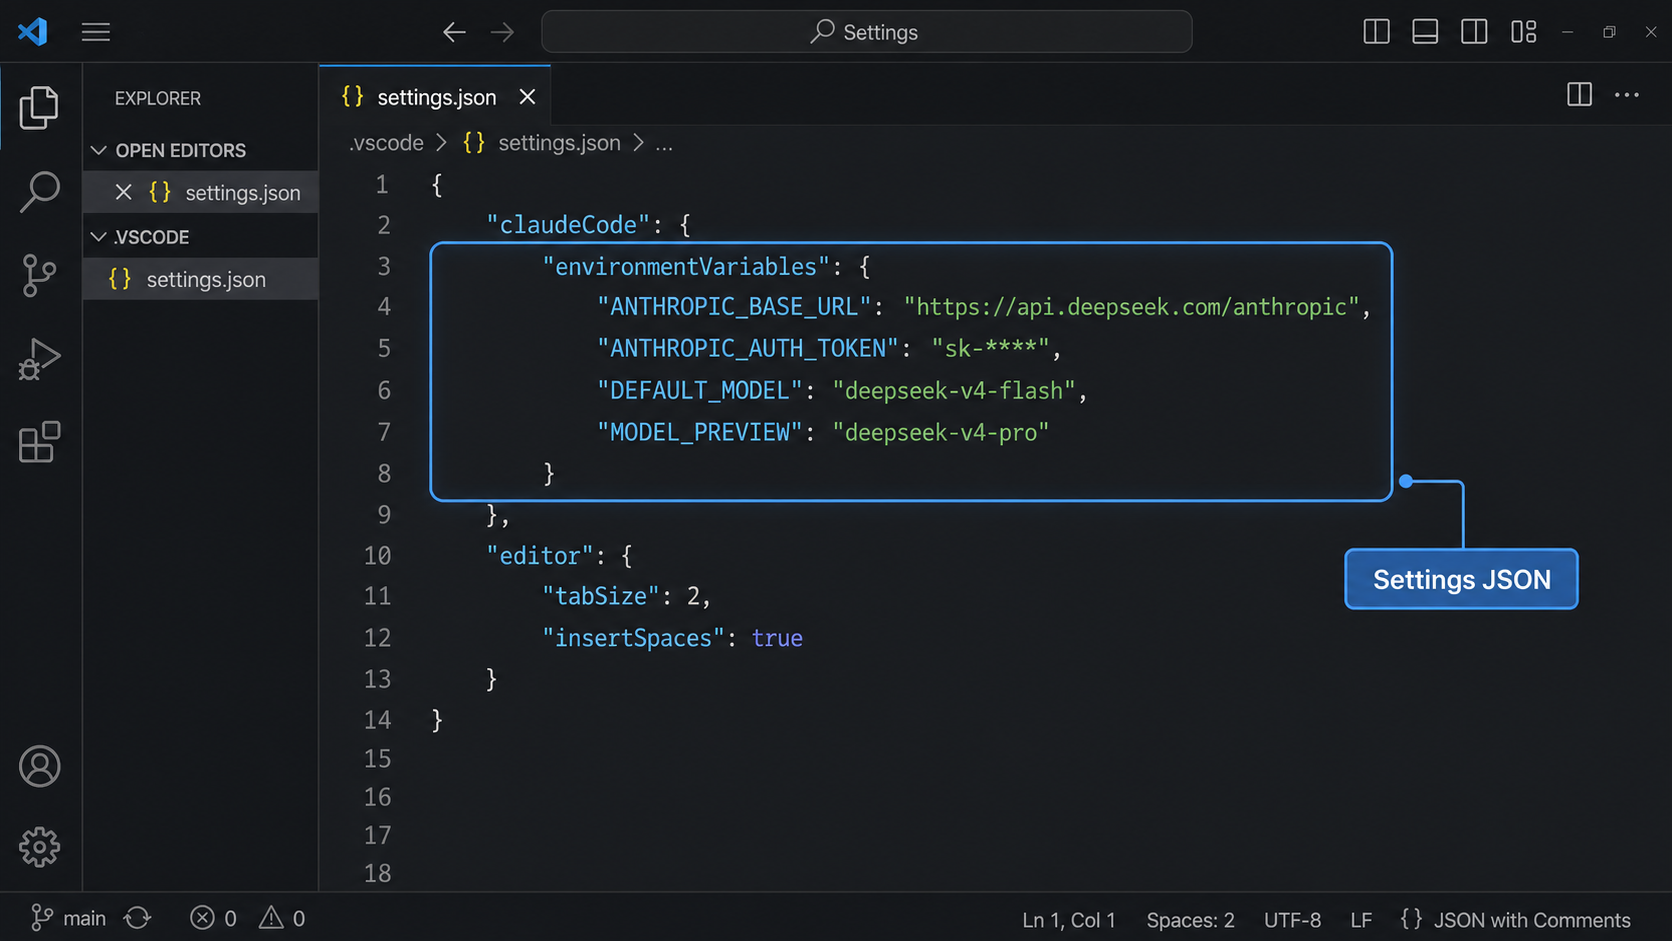Open the Search view in activity bar

(39, 191)
